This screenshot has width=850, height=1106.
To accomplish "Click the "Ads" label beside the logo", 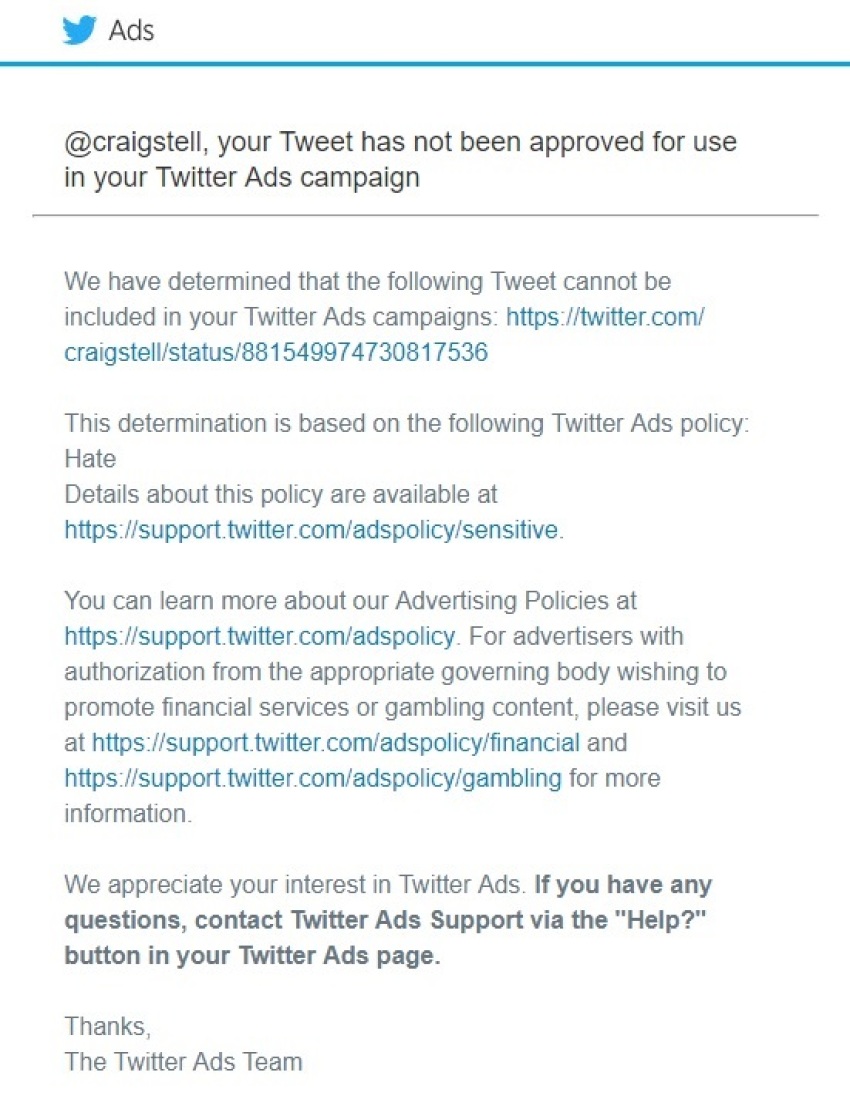I will click(x=131, y=31).
